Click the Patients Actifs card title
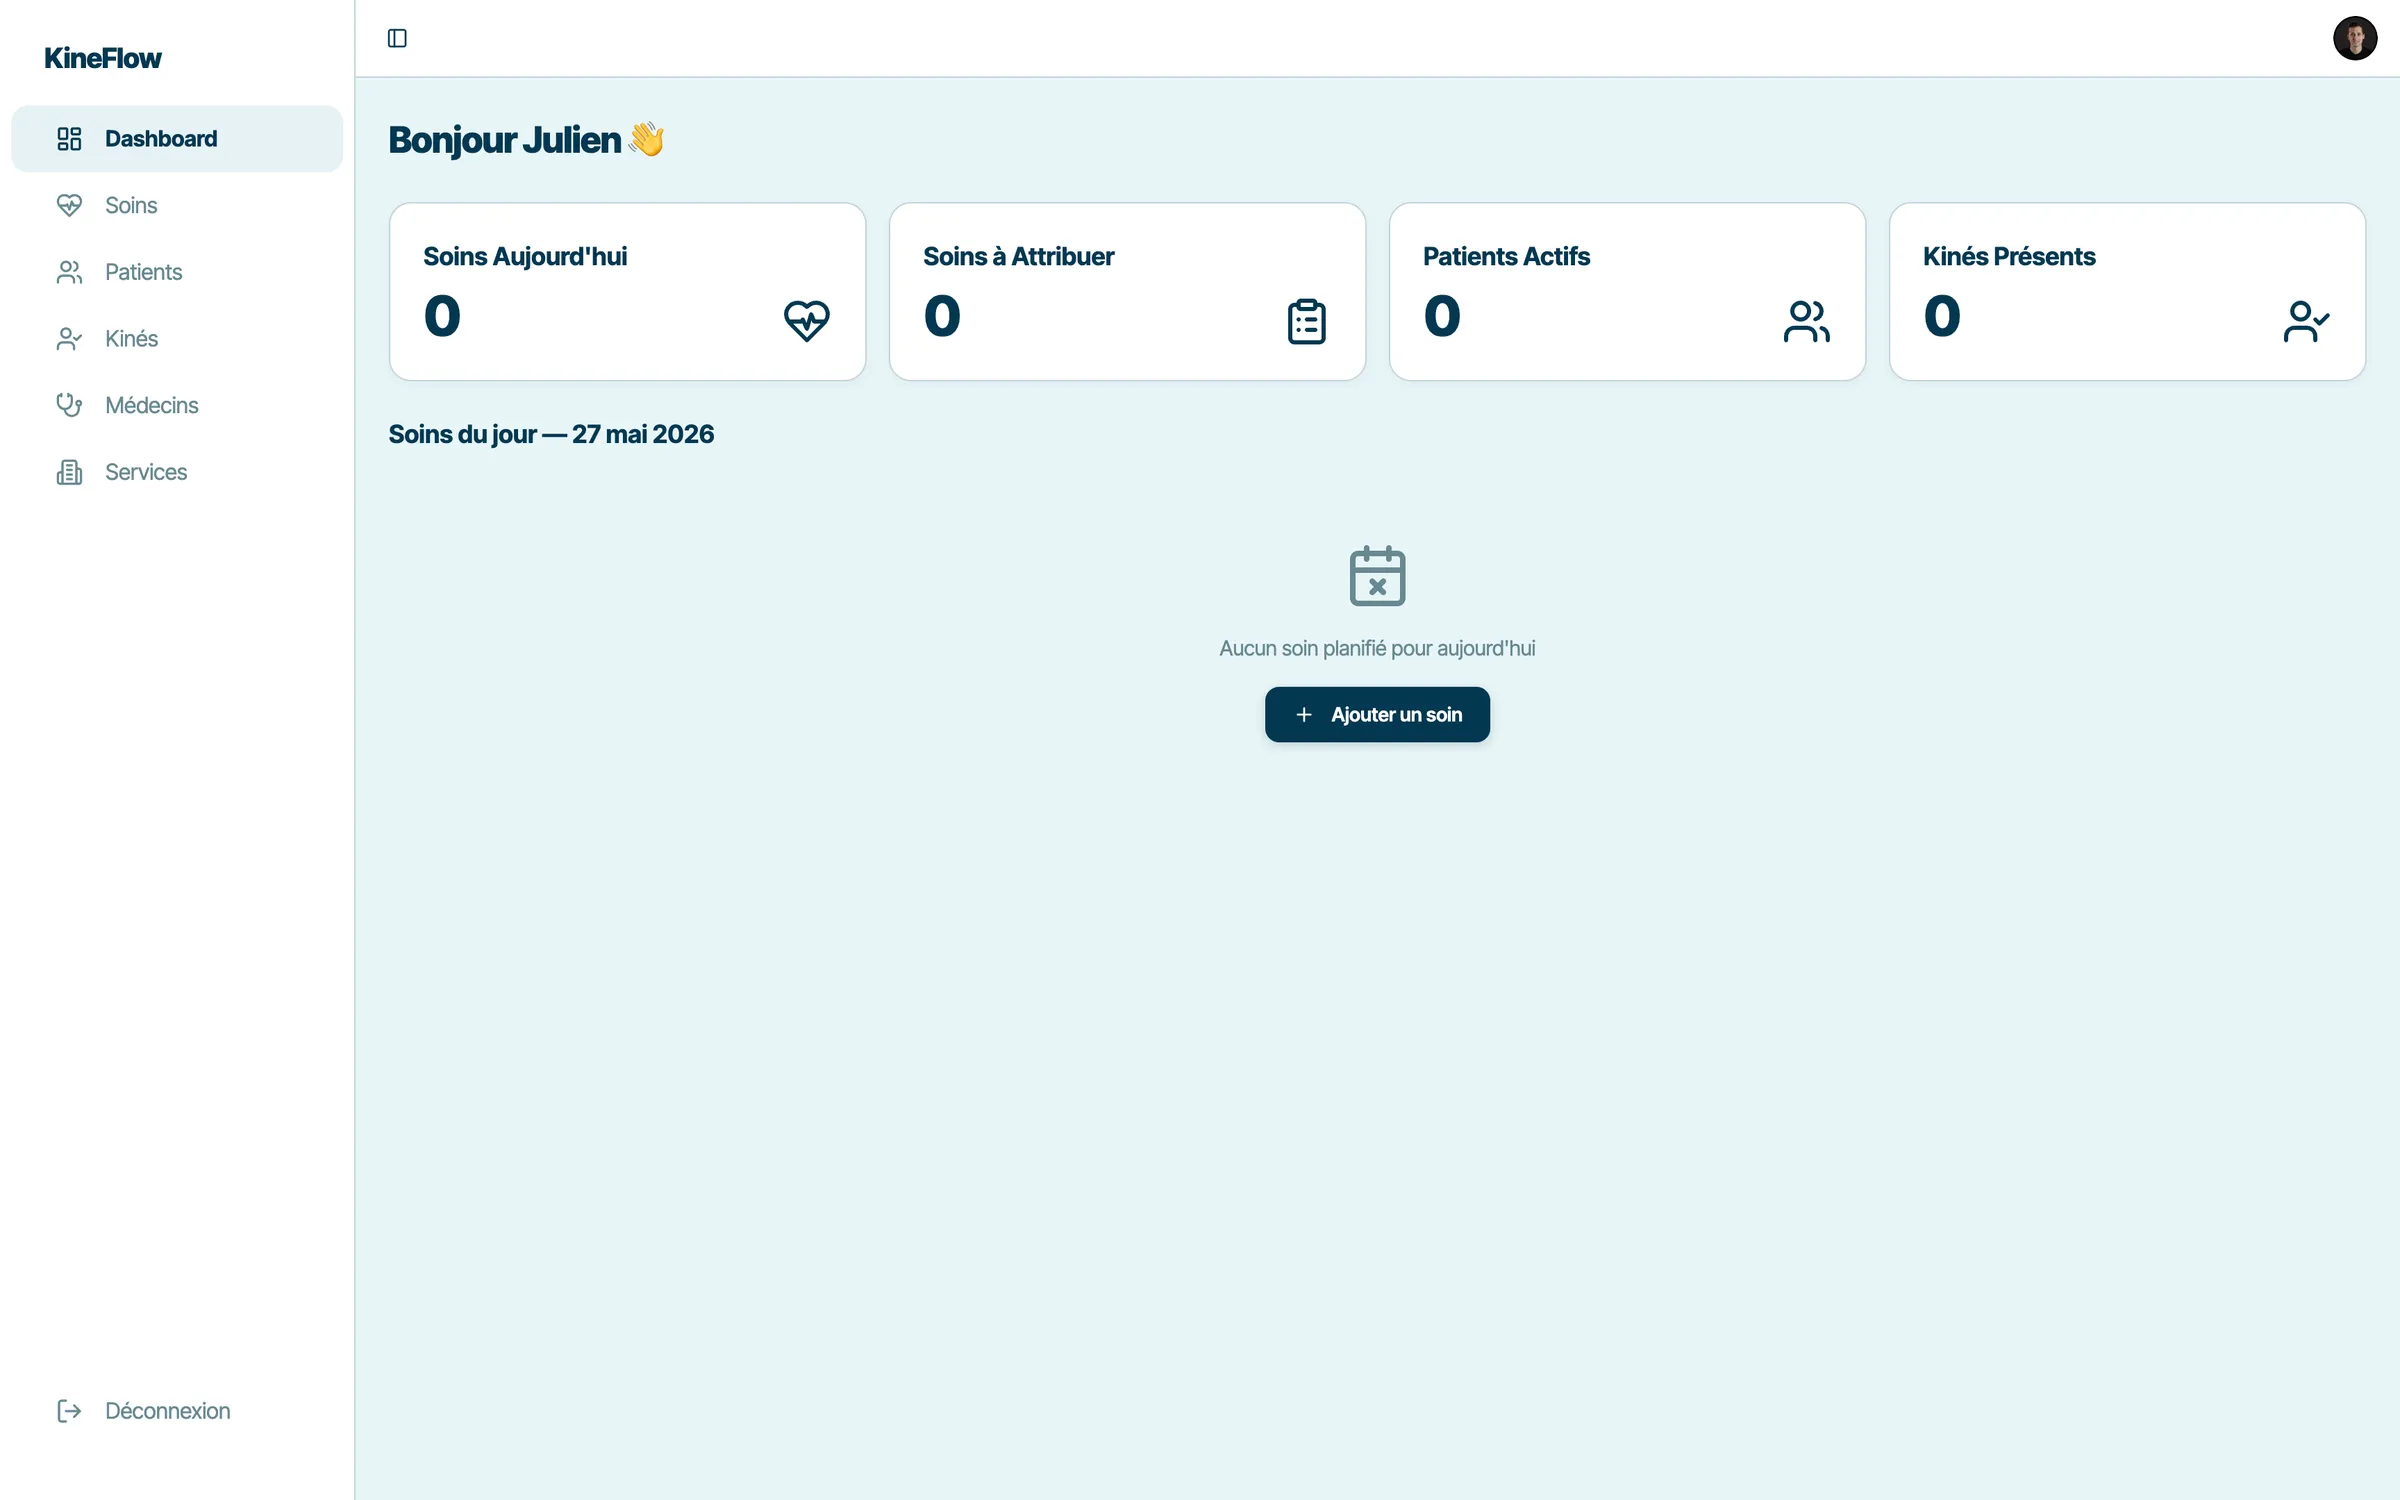This screenshot has height=1500, width=2400. pos(1506,256)
